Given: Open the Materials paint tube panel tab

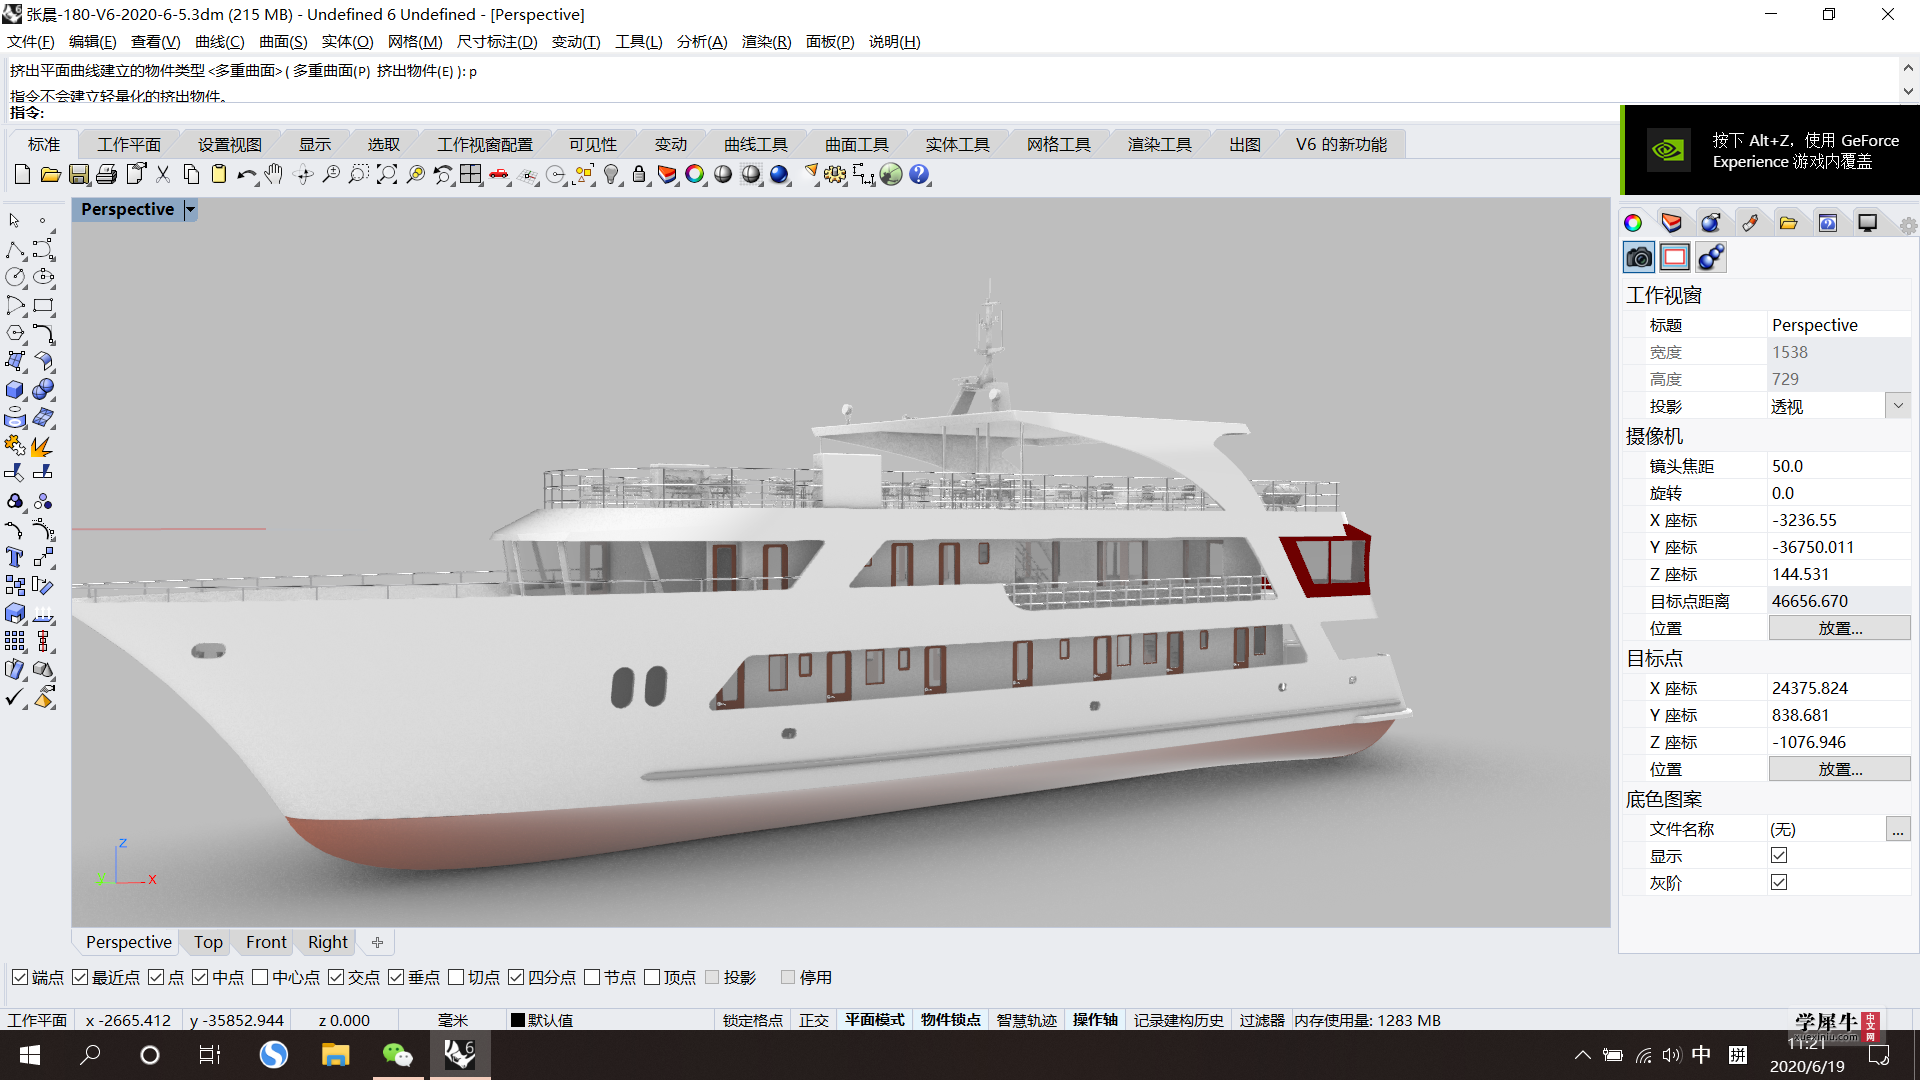Looking at the screenshot, I should [x=1749, y=223].
